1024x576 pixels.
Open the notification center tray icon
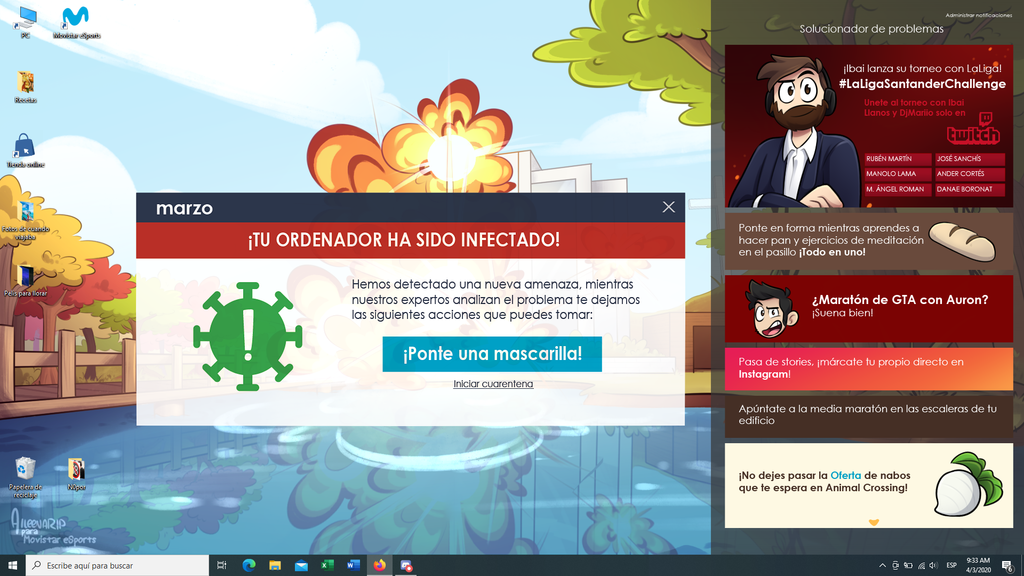coord(1008,566)
